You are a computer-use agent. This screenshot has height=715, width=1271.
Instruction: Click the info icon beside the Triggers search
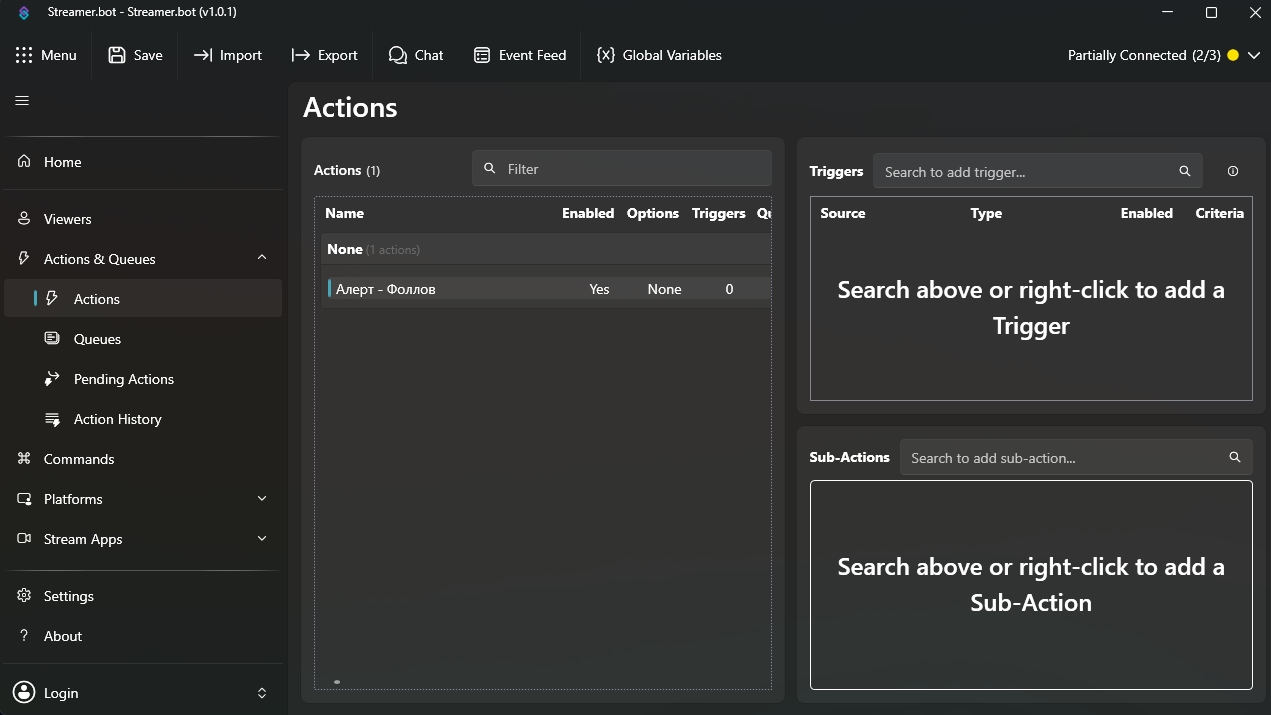[1232, 171]
